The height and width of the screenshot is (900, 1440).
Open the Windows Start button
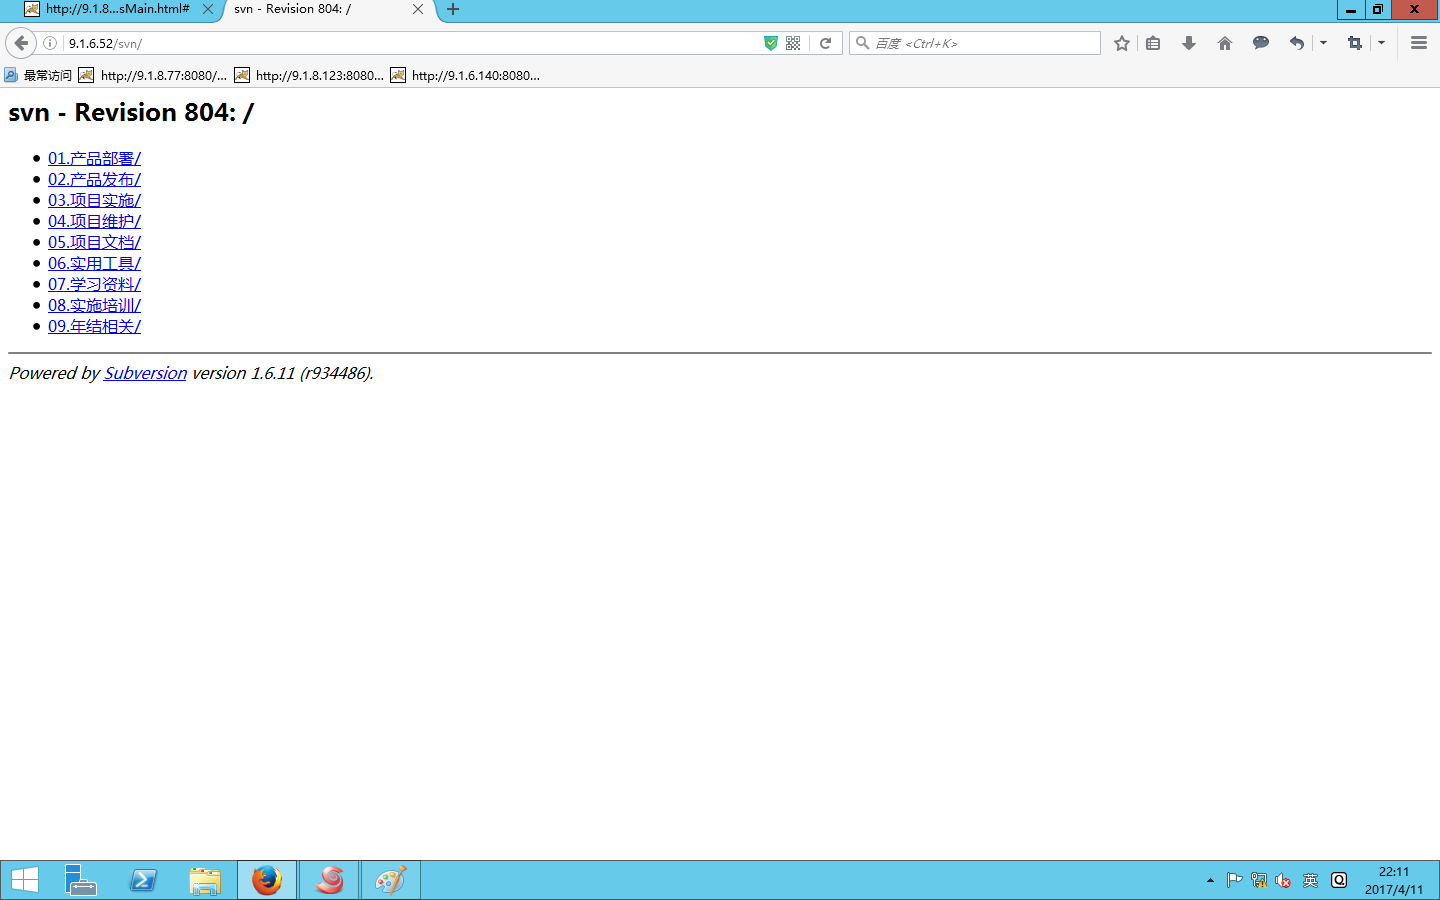tap(24, 880)
